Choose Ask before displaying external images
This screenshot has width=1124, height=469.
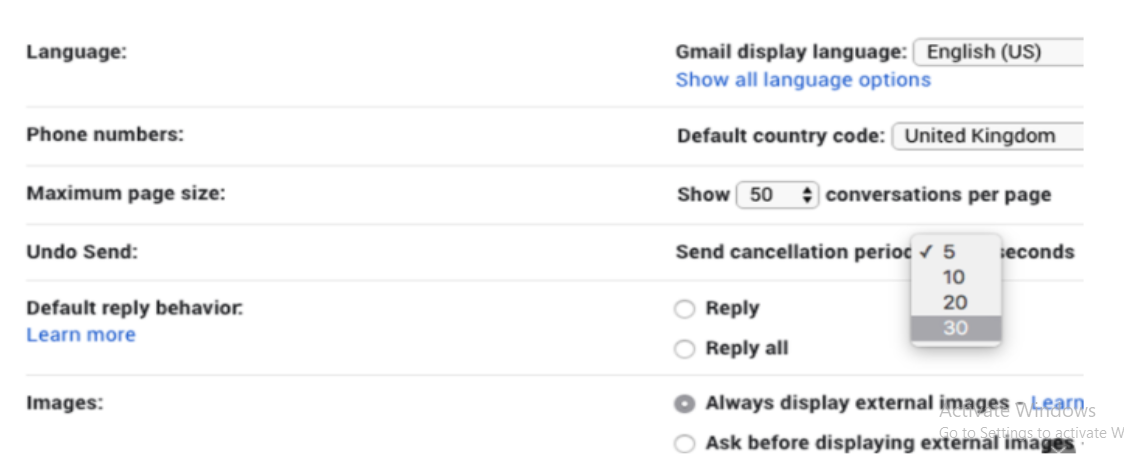coord(685,443)
